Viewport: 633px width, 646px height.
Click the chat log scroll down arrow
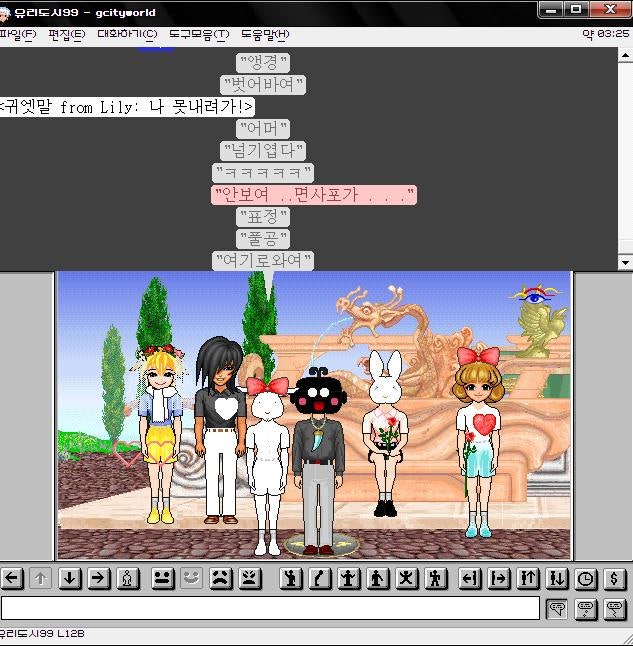pyautogui.click(x=625, y=262)
